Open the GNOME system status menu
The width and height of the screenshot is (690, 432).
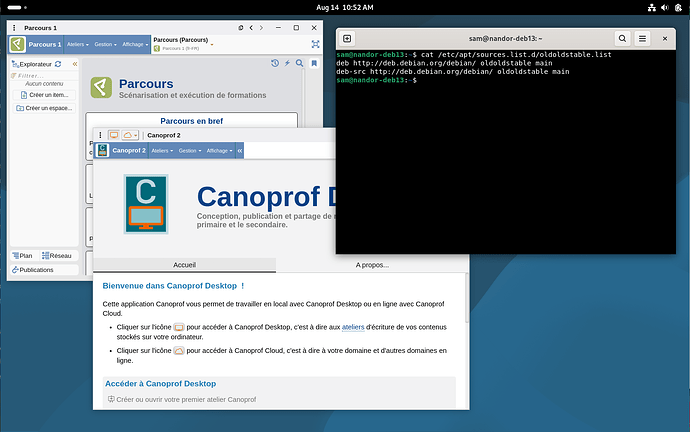point(663,7)
